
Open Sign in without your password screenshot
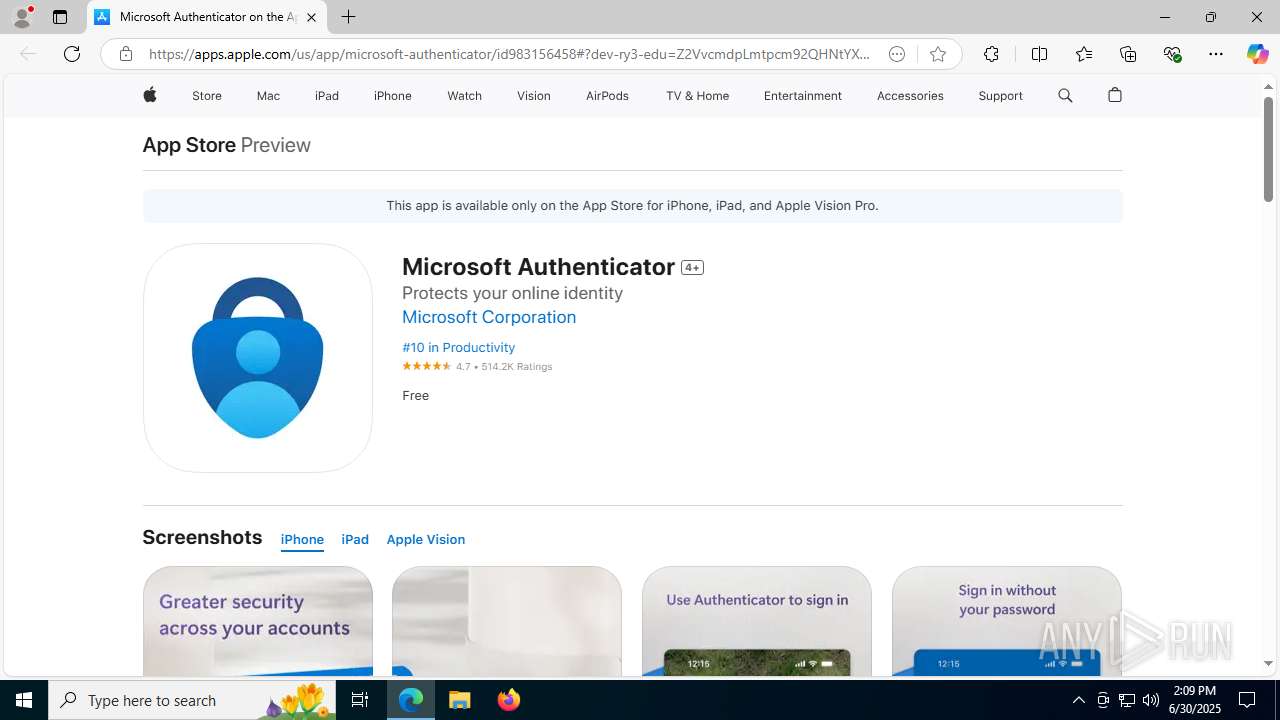point(1007,621)
